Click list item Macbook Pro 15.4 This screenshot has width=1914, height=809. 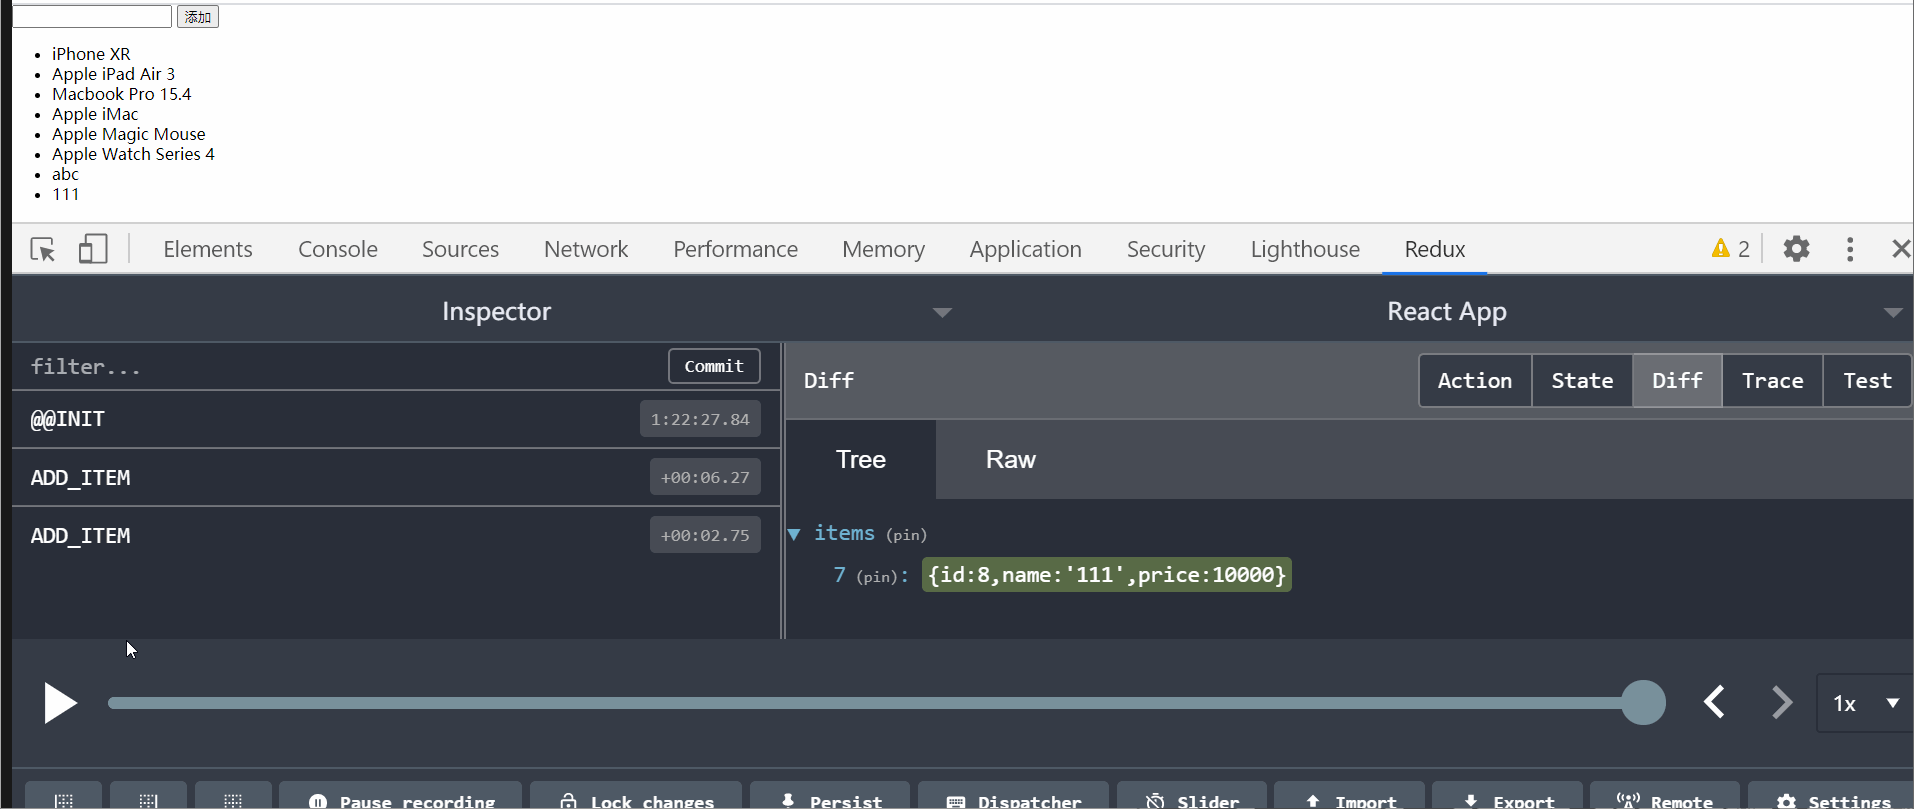(x=121, y=94)
